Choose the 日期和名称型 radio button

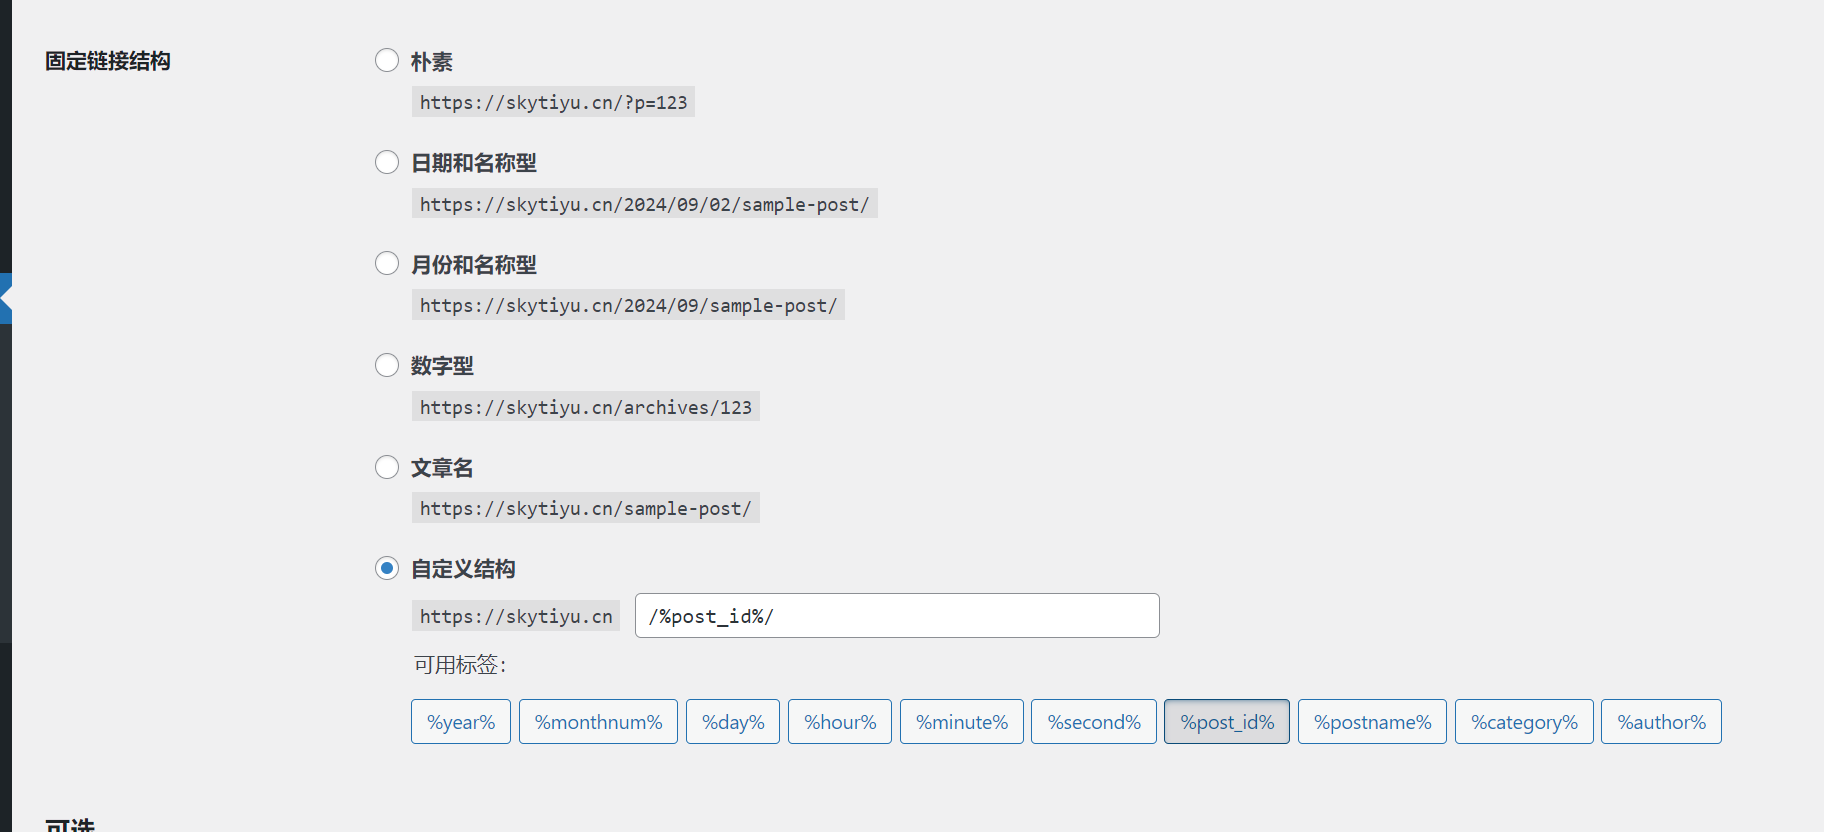click(x=387, y=162)
